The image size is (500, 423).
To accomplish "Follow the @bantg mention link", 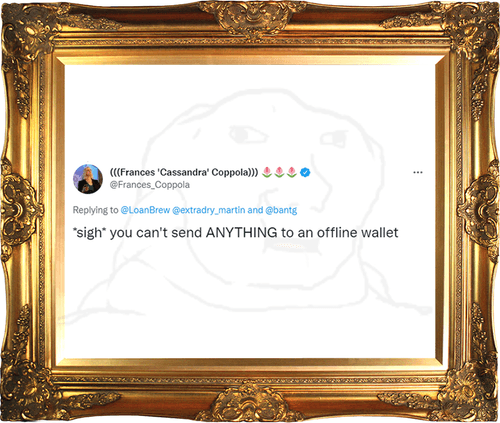I will coord(281,210).
